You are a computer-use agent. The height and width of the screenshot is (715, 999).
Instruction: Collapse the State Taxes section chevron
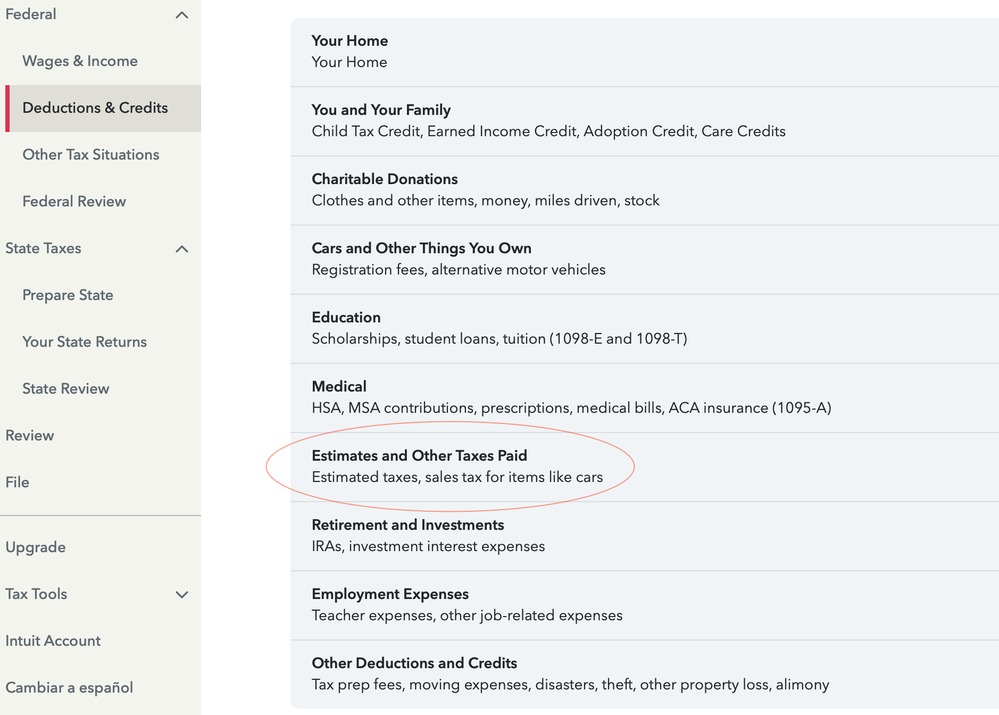coord(181,249)
